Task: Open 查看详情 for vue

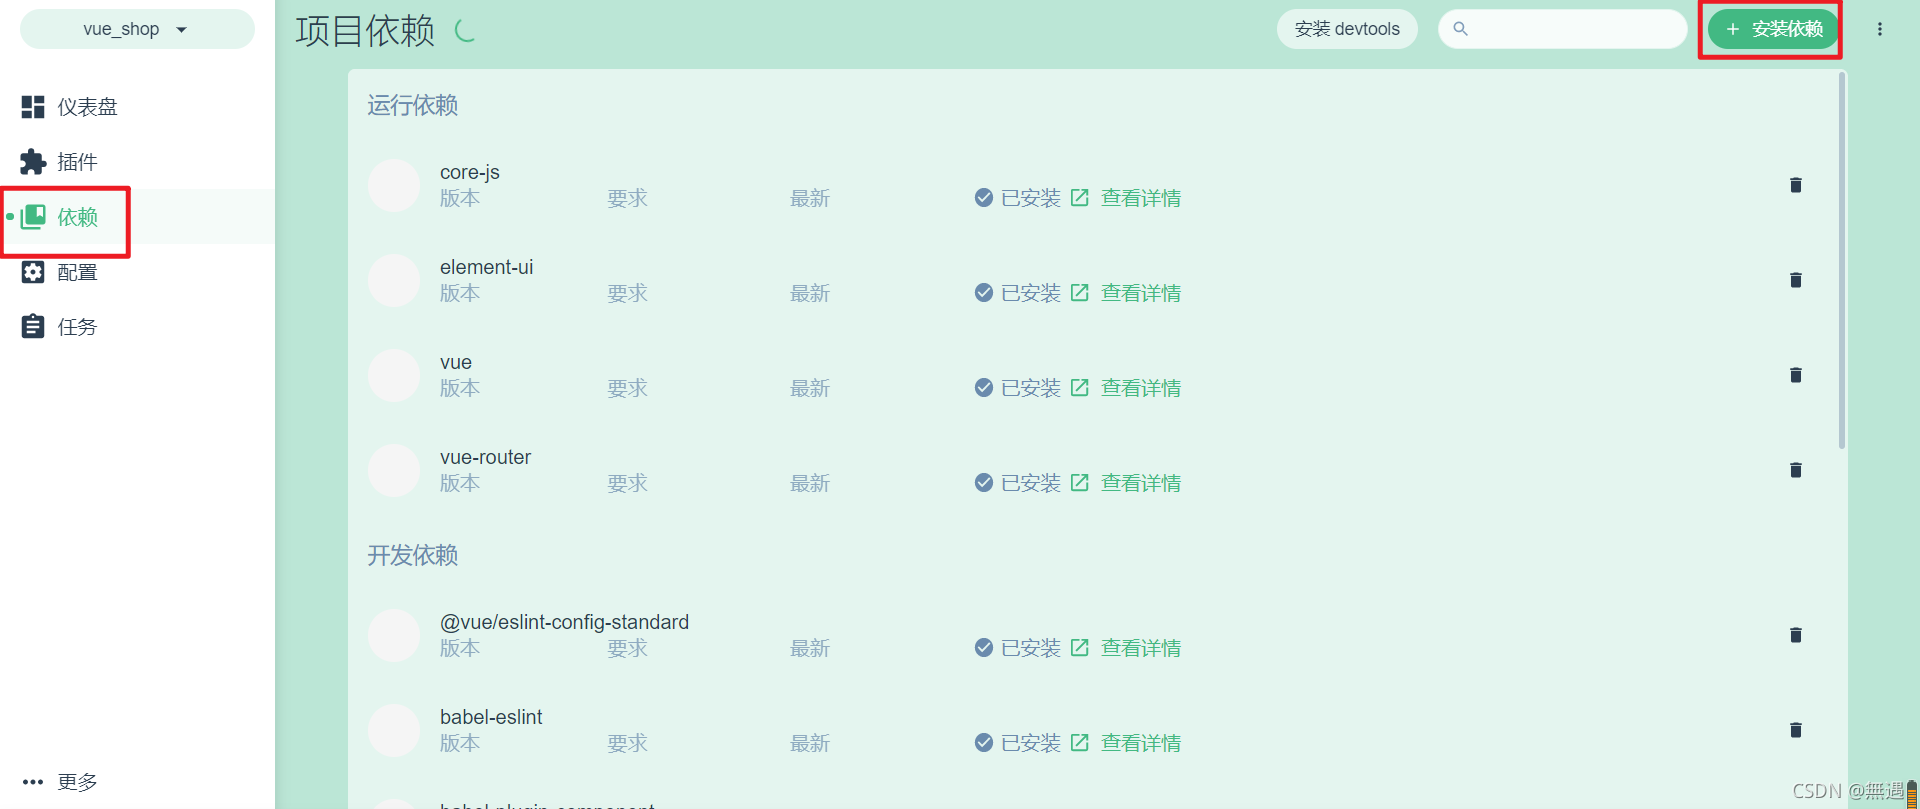Action: [1141, 388]
